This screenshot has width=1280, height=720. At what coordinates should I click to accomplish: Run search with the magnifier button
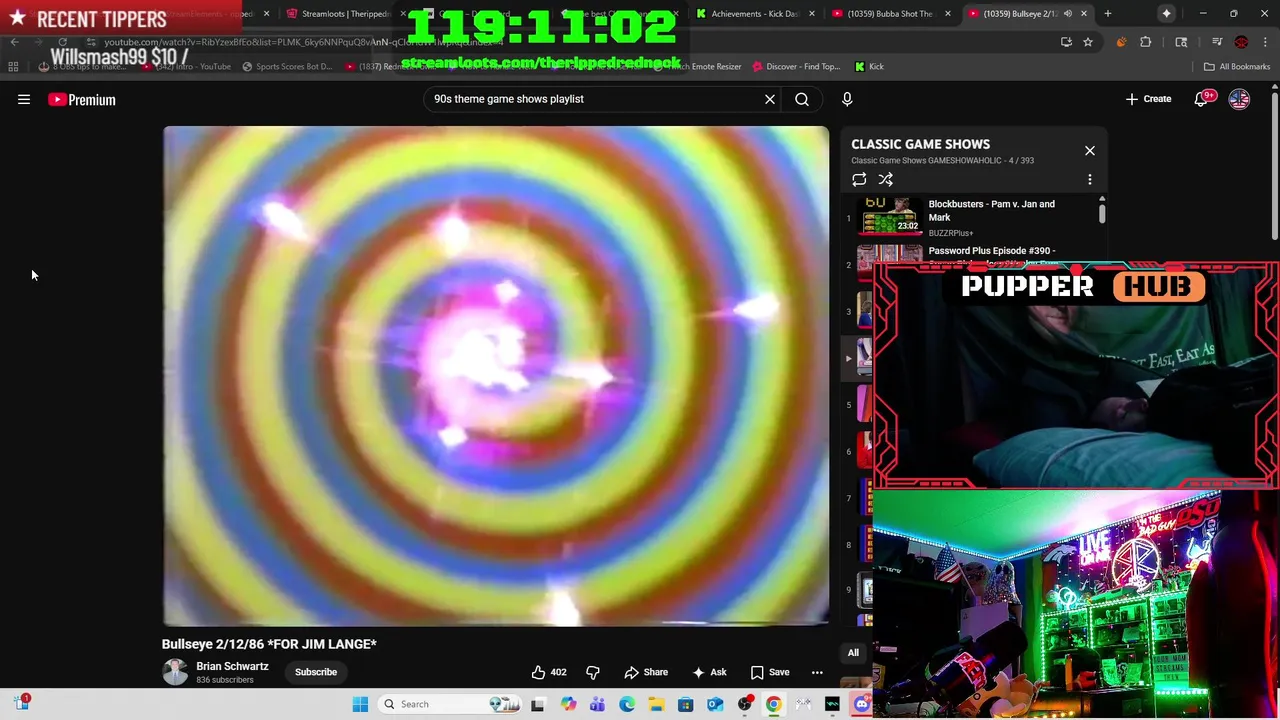[802, 99]
